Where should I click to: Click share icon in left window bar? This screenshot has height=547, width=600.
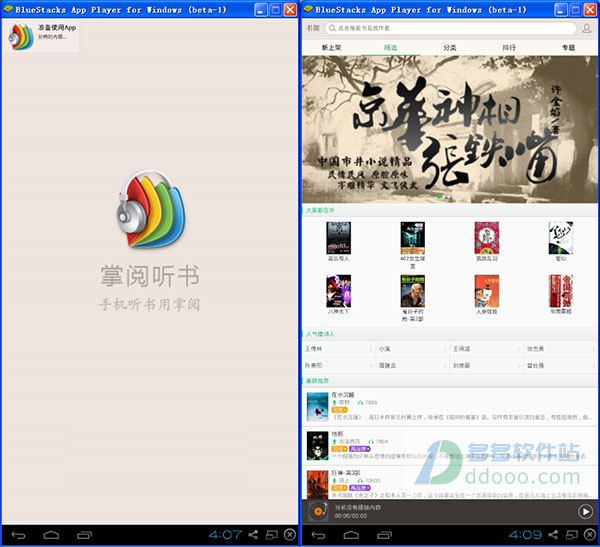(253, 535)
